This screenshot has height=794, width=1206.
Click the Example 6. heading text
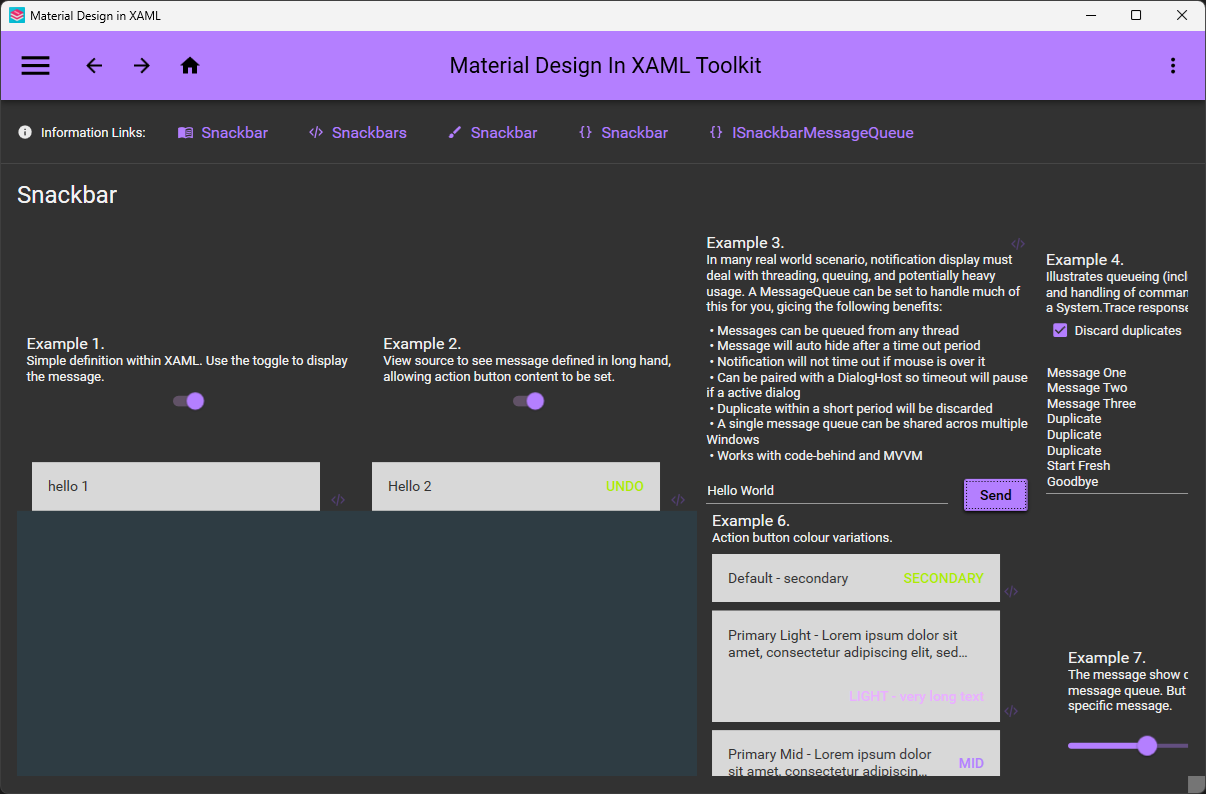pyautogui.click(x=751, y=521)
